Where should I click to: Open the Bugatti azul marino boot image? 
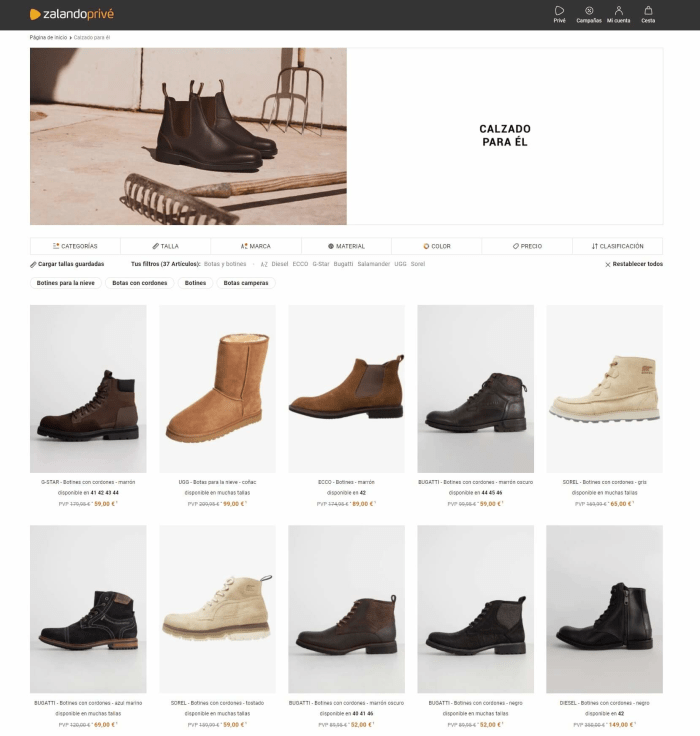pos(88,609)
